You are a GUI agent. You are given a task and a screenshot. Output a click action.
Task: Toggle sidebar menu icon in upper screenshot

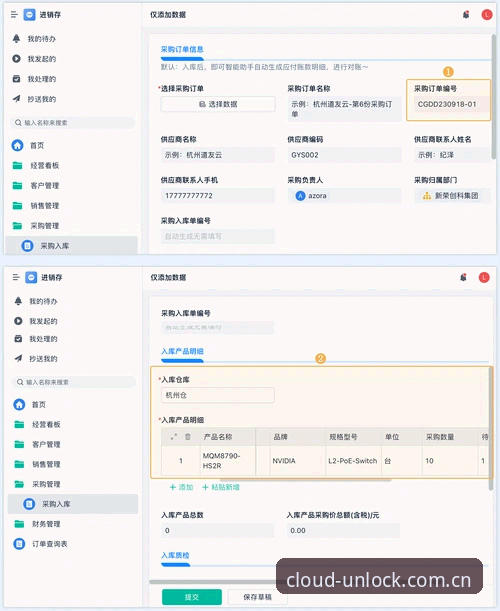pos(14,15)
